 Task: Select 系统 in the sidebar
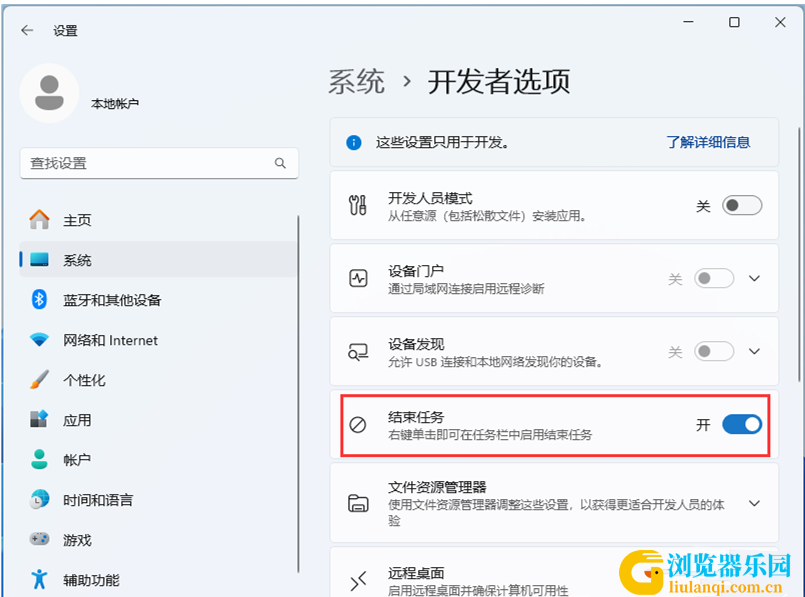click(158, 259)
